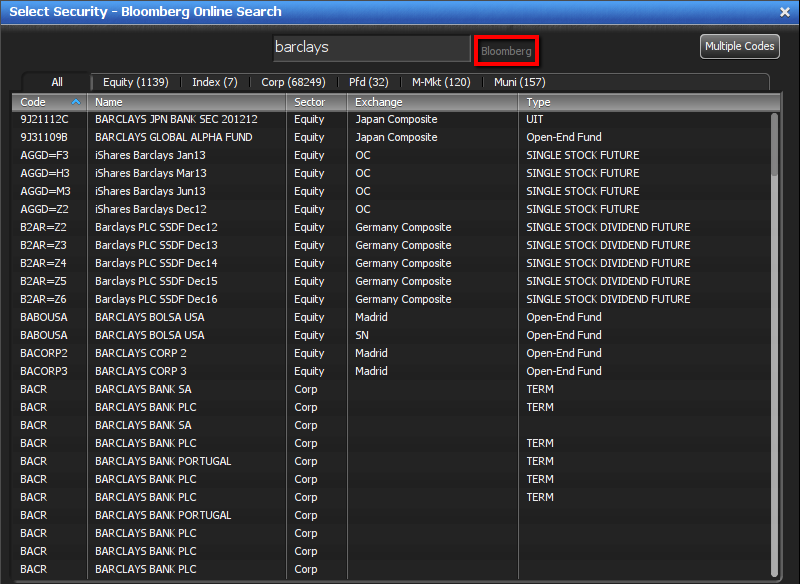Sort by the Name column header
This screenshot has height=584, width=800.
[x=187, y=102]
